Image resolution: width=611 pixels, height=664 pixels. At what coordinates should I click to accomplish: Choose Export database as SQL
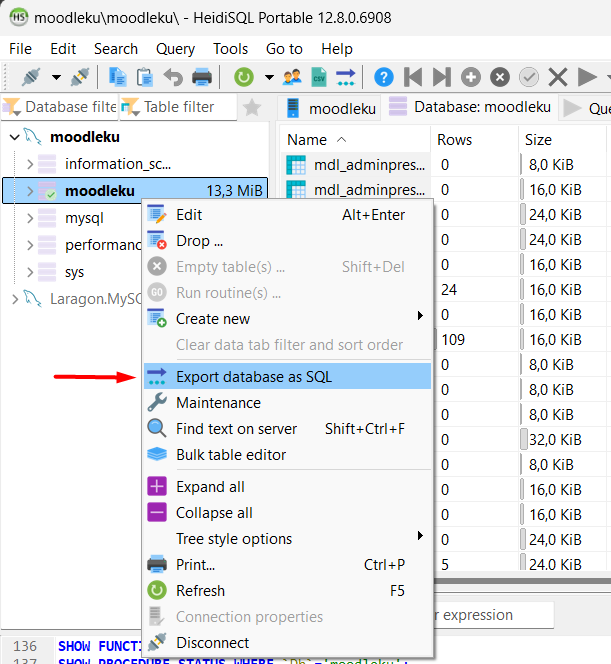pyautogui.click(x=287, y=377)
